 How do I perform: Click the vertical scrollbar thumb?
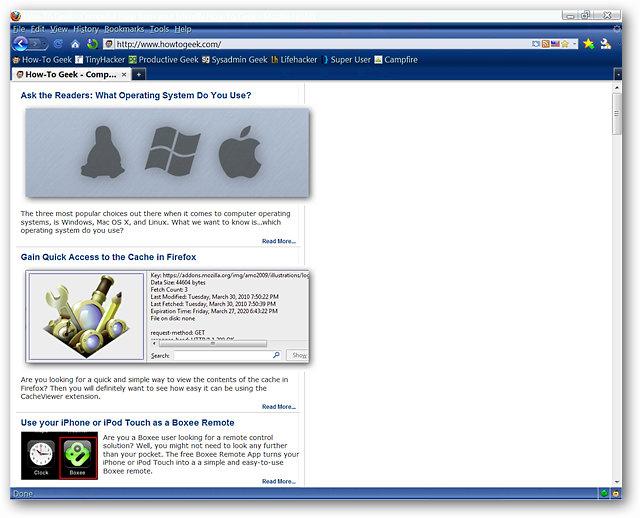coord(617,114)
